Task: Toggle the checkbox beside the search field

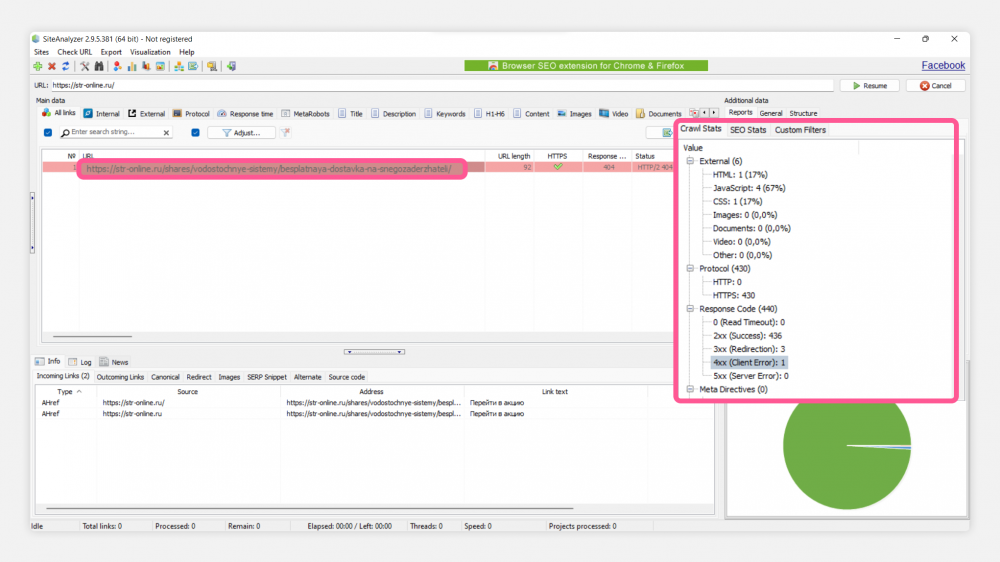Action: 48,133
